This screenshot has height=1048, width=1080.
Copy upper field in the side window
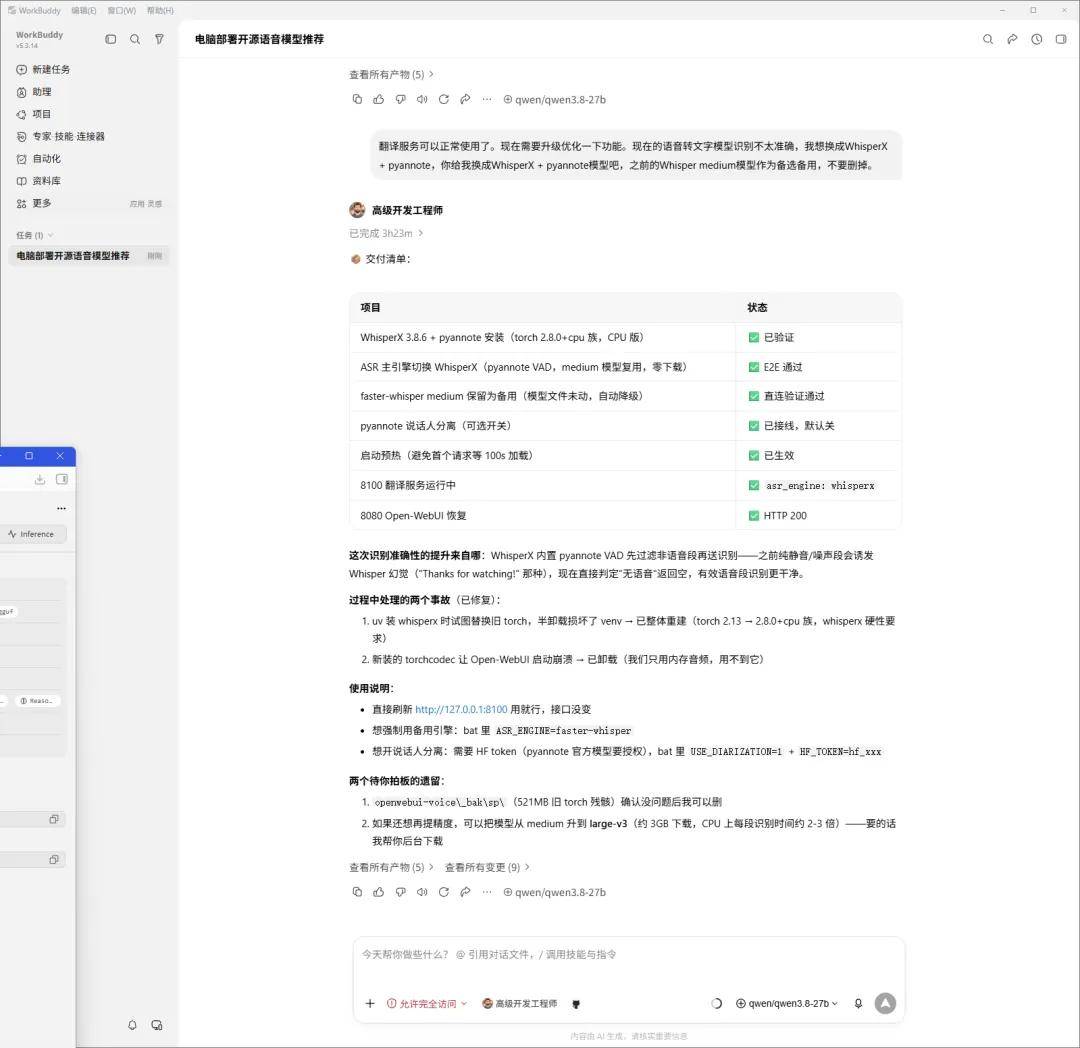54,819
